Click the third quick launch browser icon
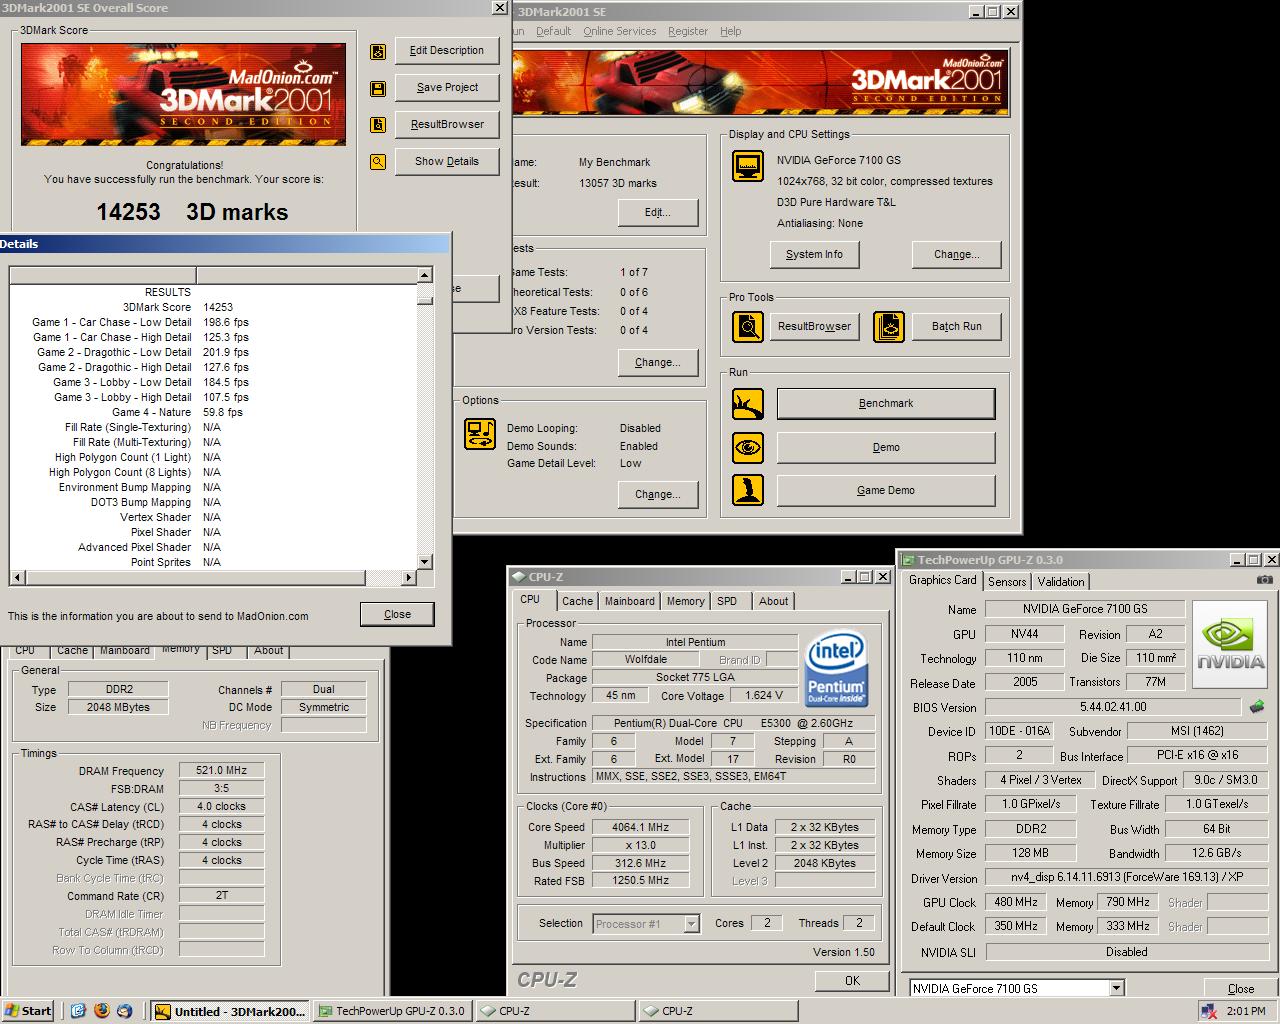The width and height of the screenshot is (1280, 1024). tap(124, 1011)
